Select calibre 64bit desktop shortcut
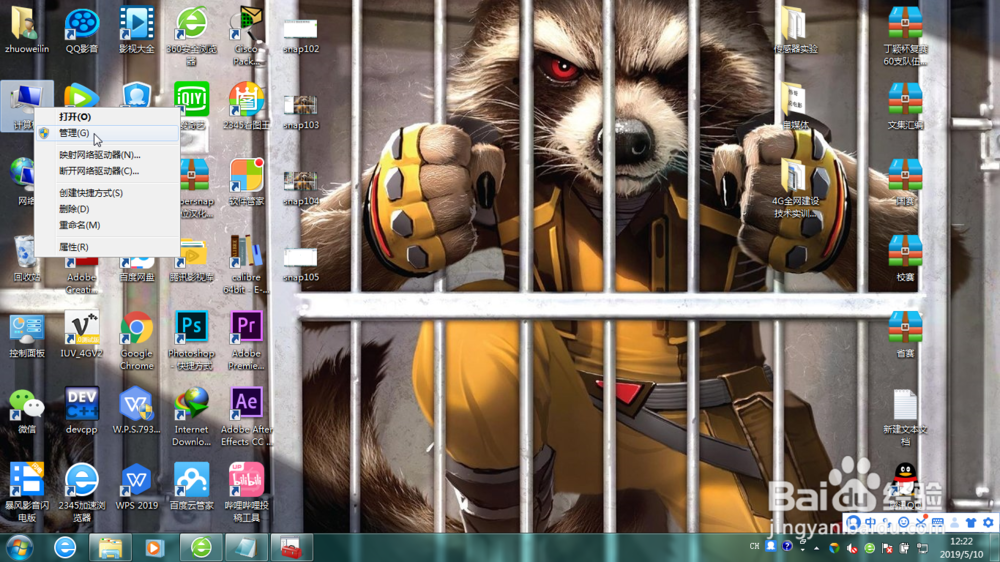The width and height of the screenshot is (1000, 562). tap(246, 264)
